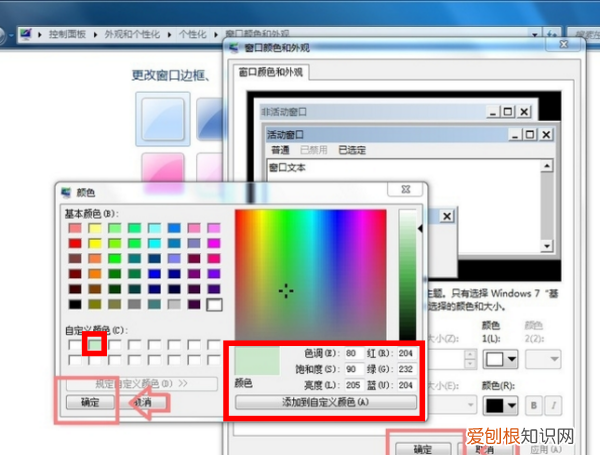Select the pale green custom color swatch
This screenshot has height=455, width=600.
(x=94, y=343)
